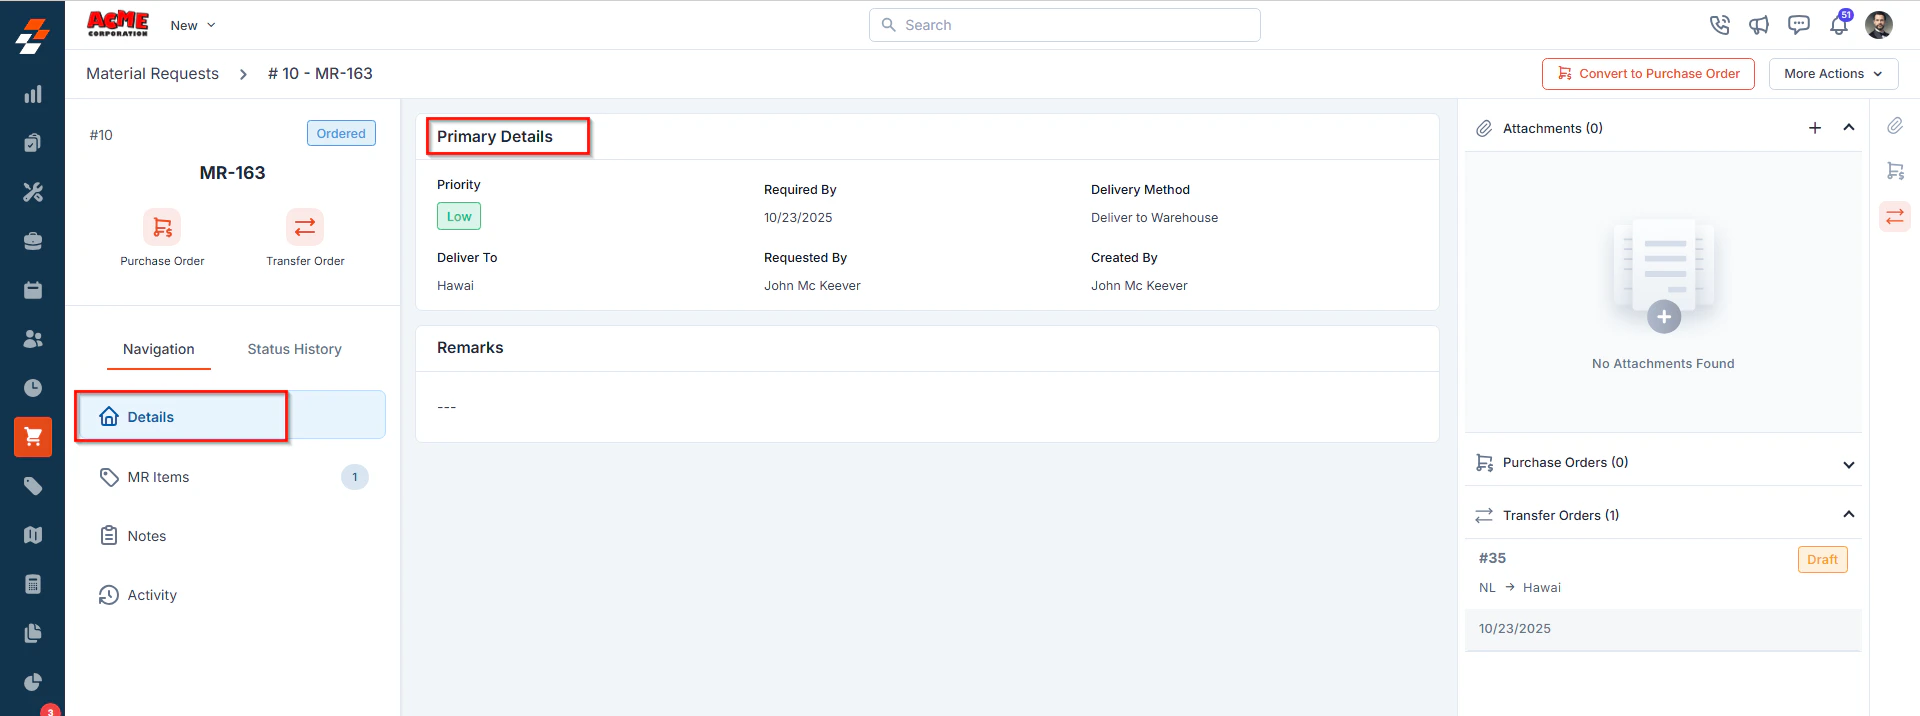The width and height of the screenshot is (1920, 716).
Task: Click the No Attachments Found message
Action: (x=1663, y=364)
